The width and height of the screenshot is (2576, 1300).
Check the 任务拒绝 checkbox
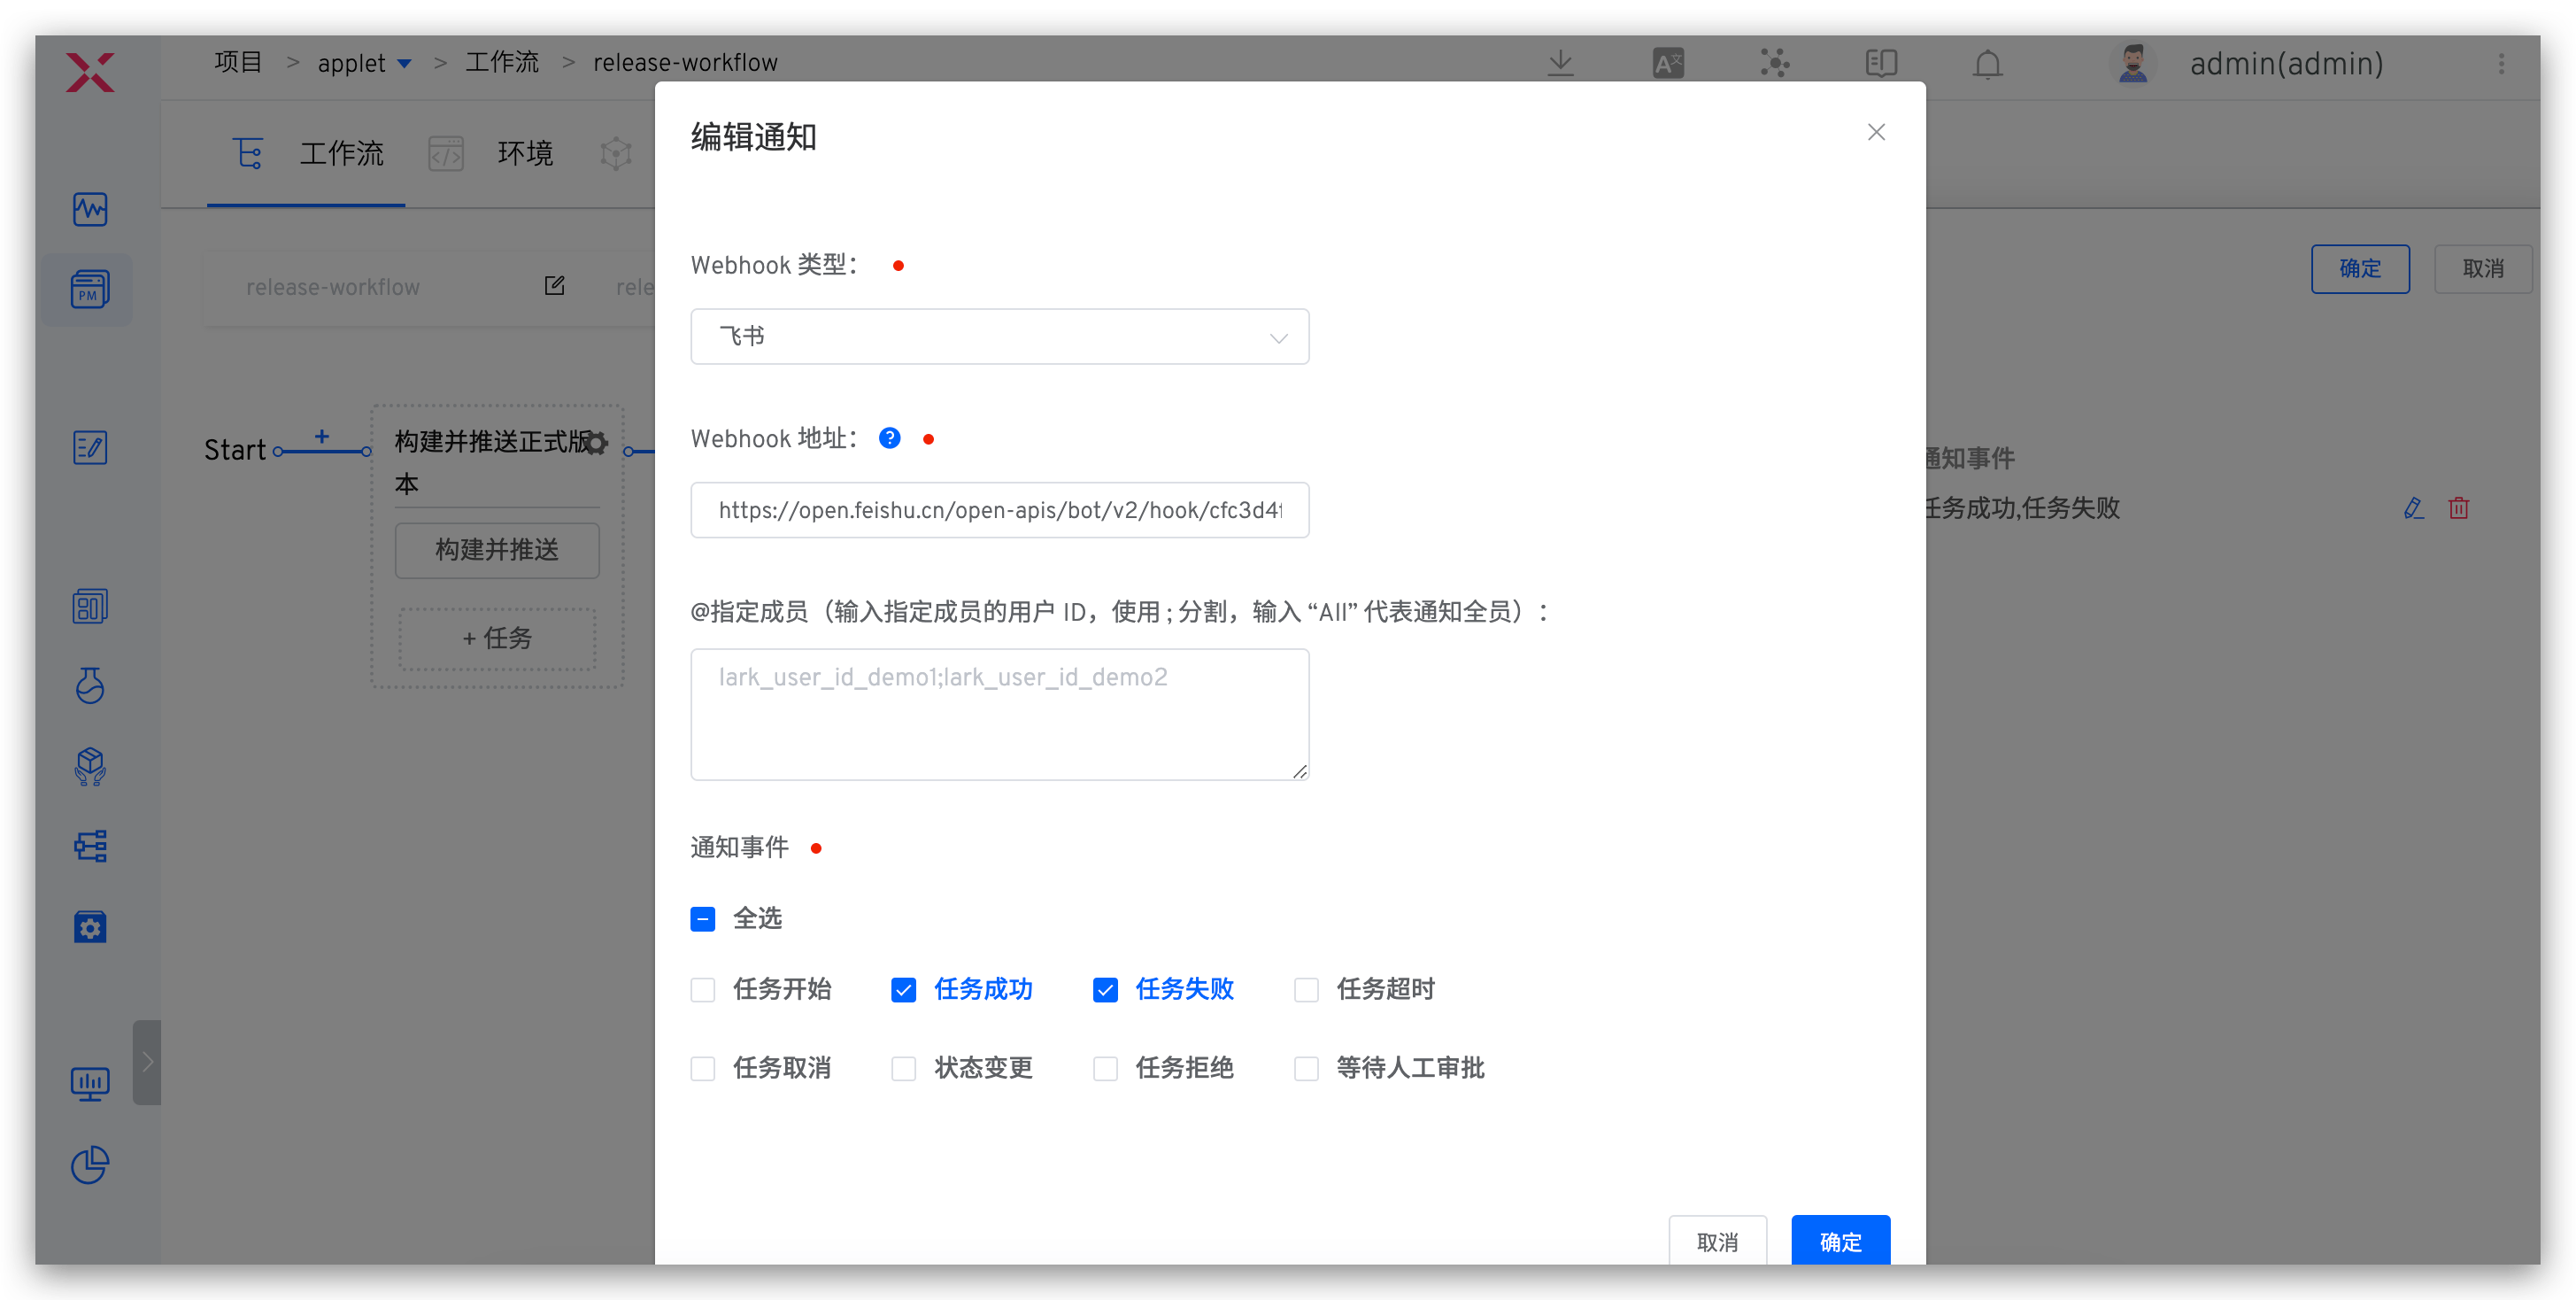(1105, 1069)
